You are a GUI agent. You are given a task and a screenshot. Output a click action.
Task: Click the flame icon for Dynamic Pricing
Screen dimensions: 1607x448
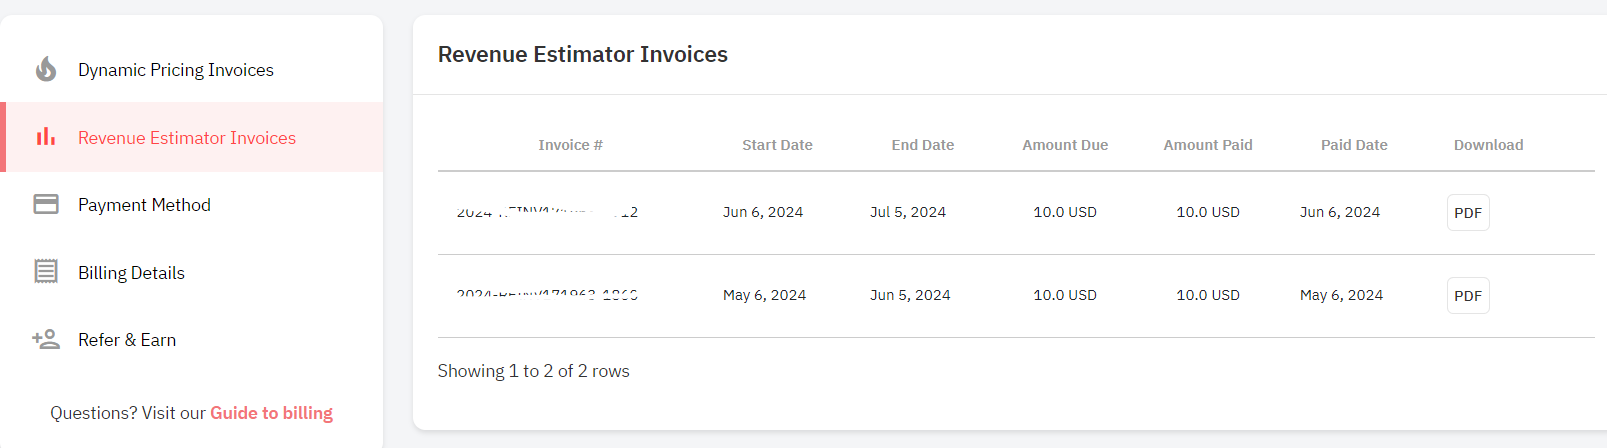[x=46, y=69]
